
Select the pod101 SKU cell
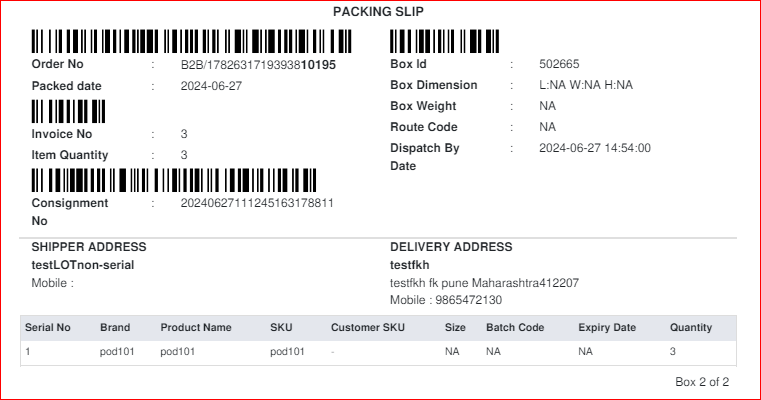[x=287, y=351]
